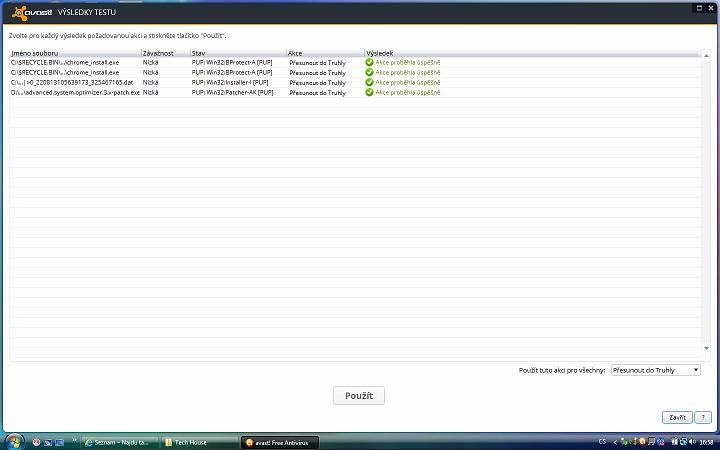Click scrollbar up arrow of results list
This screenshot has width=720, height=450.
(x=706, y=56)
